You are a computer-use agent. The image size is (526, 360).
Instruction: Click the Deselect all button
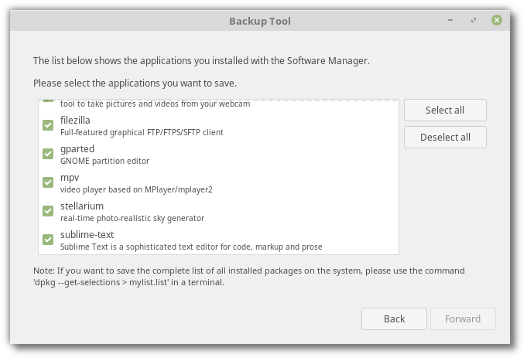coord(445,137)
